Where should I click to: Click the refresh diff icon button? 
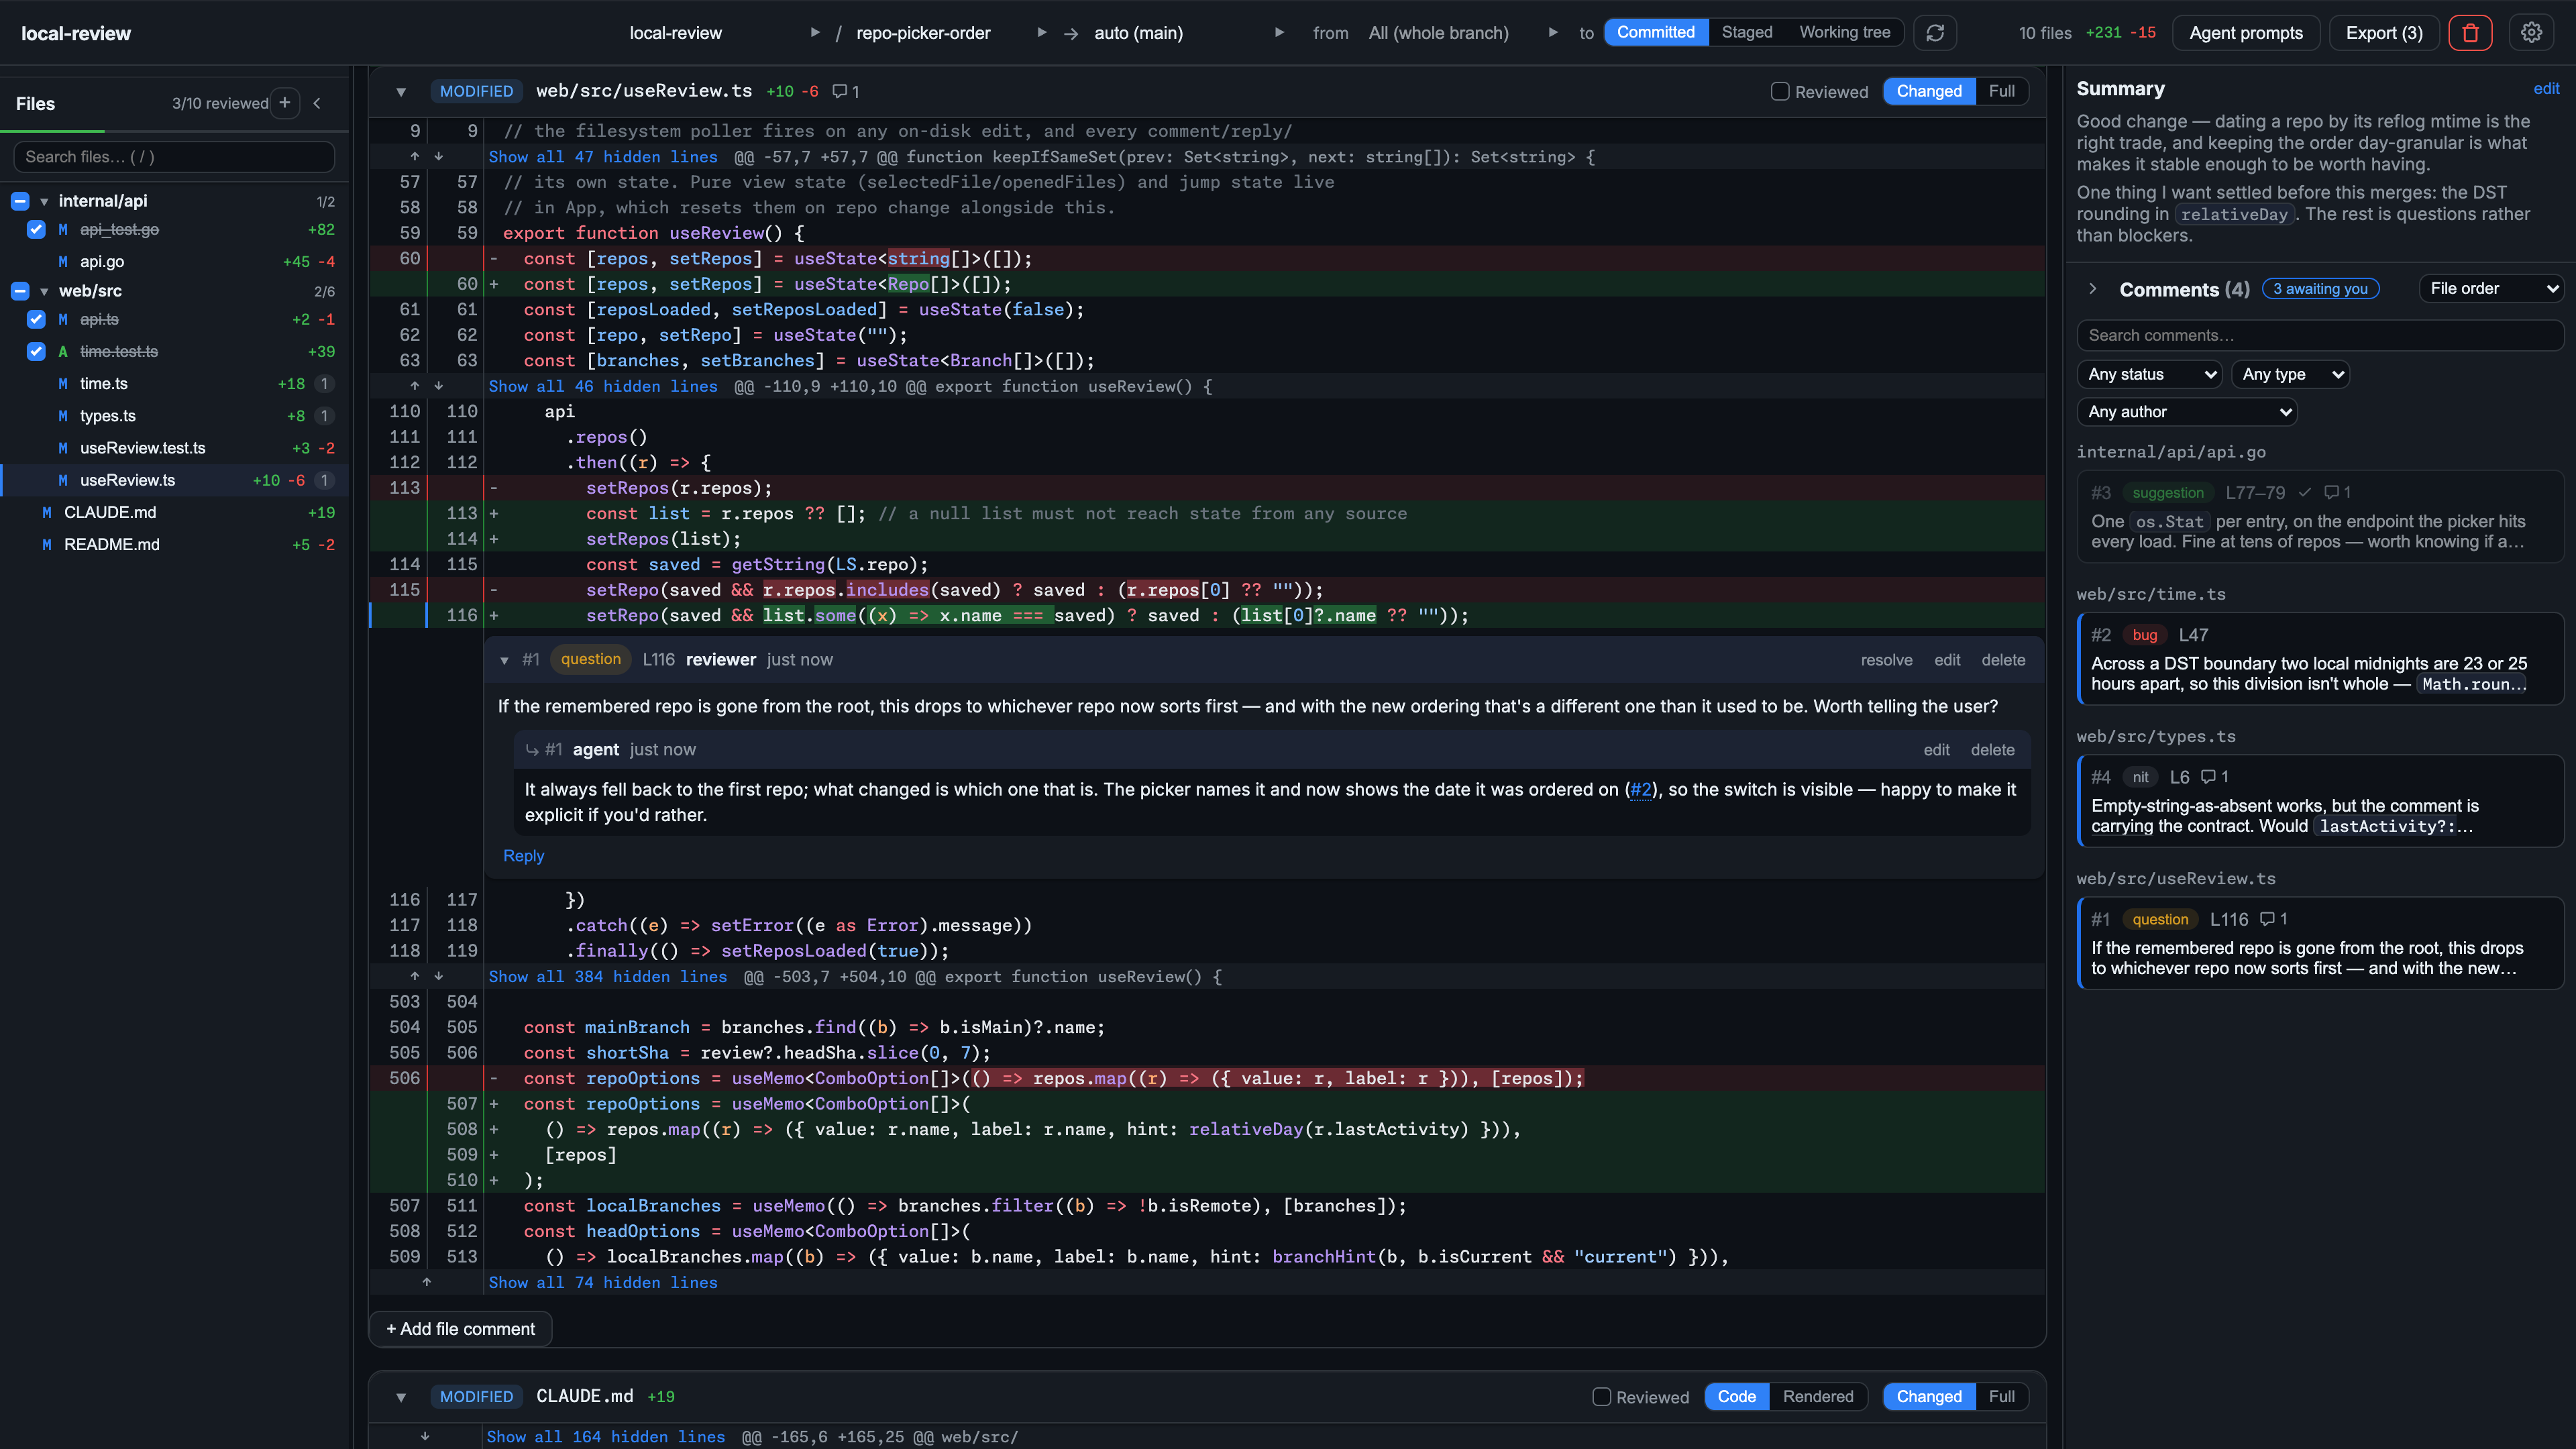[x=1934, y=33]
